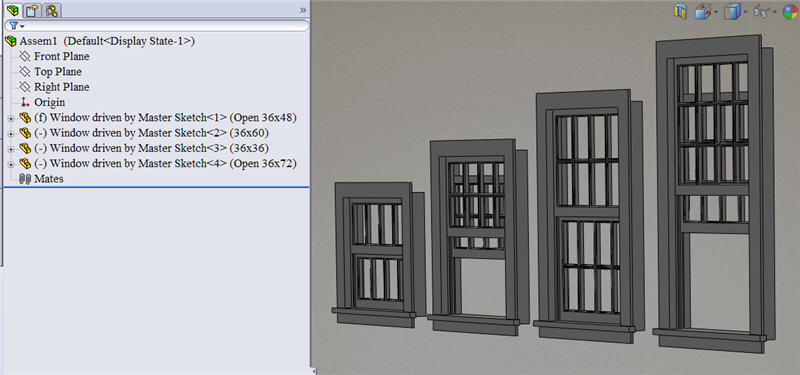Expand the 36x60 window component
Viewport: 800px width, 375px height.
11,134
